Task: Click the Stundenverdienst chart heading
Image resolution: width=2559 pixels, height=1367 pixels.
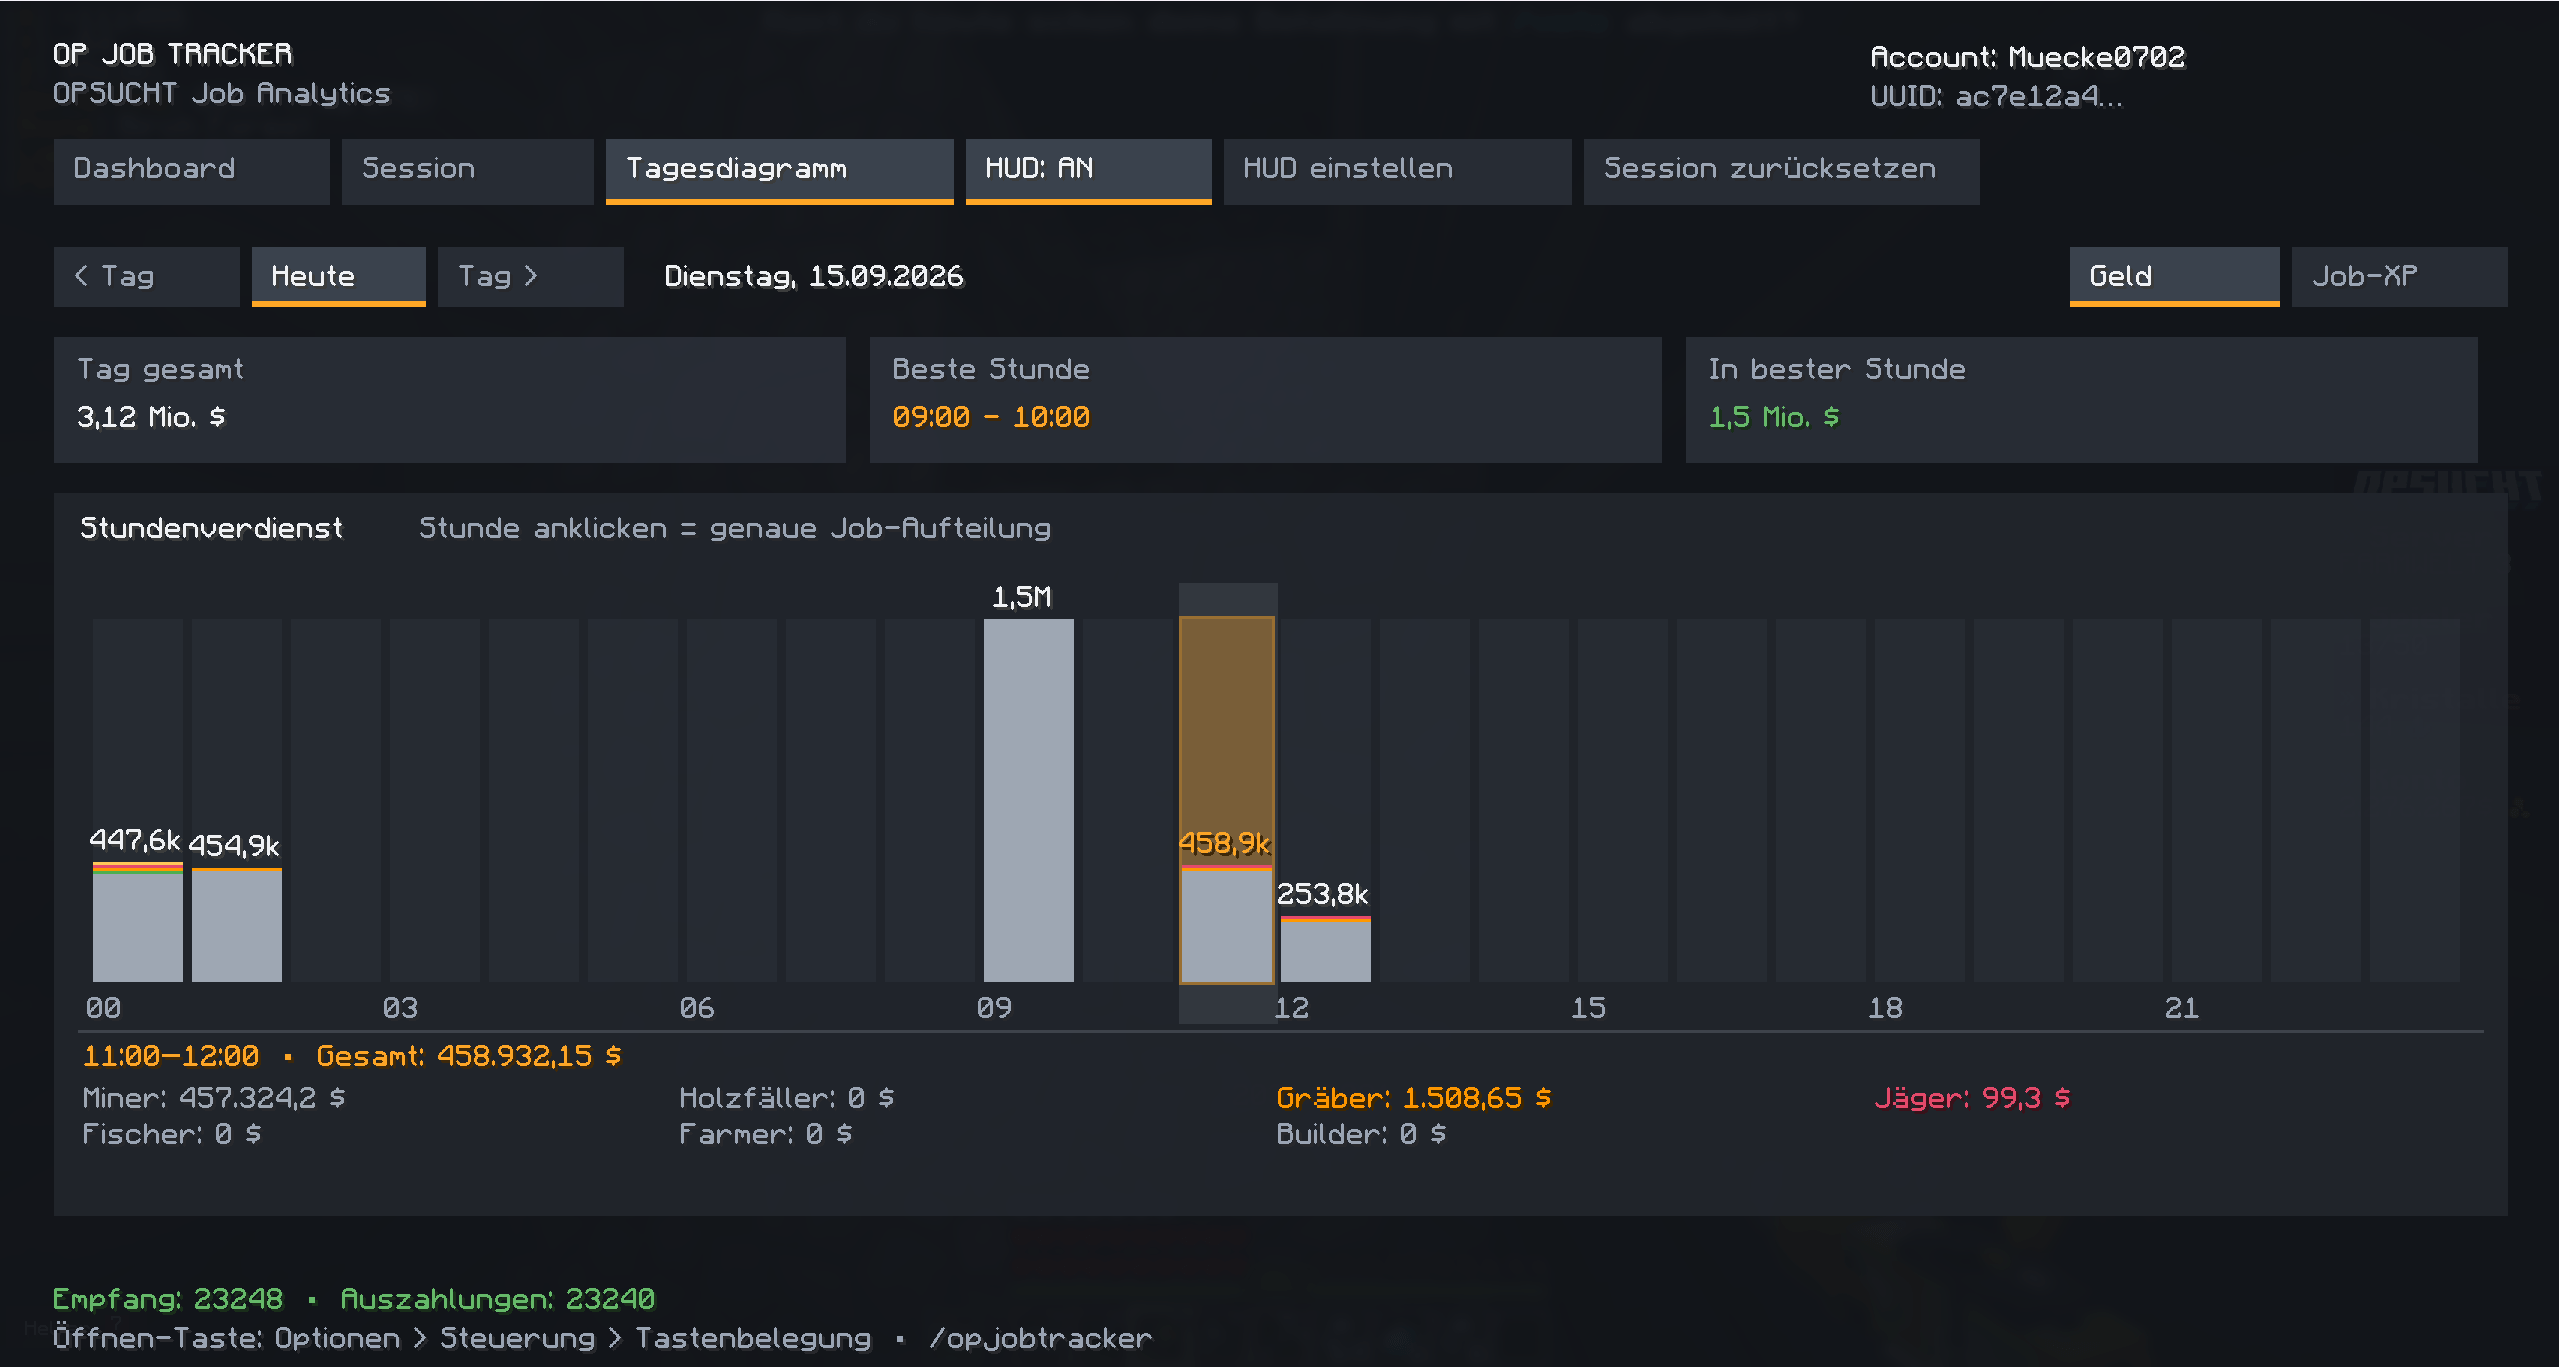Action: click(x=211, y=528)
